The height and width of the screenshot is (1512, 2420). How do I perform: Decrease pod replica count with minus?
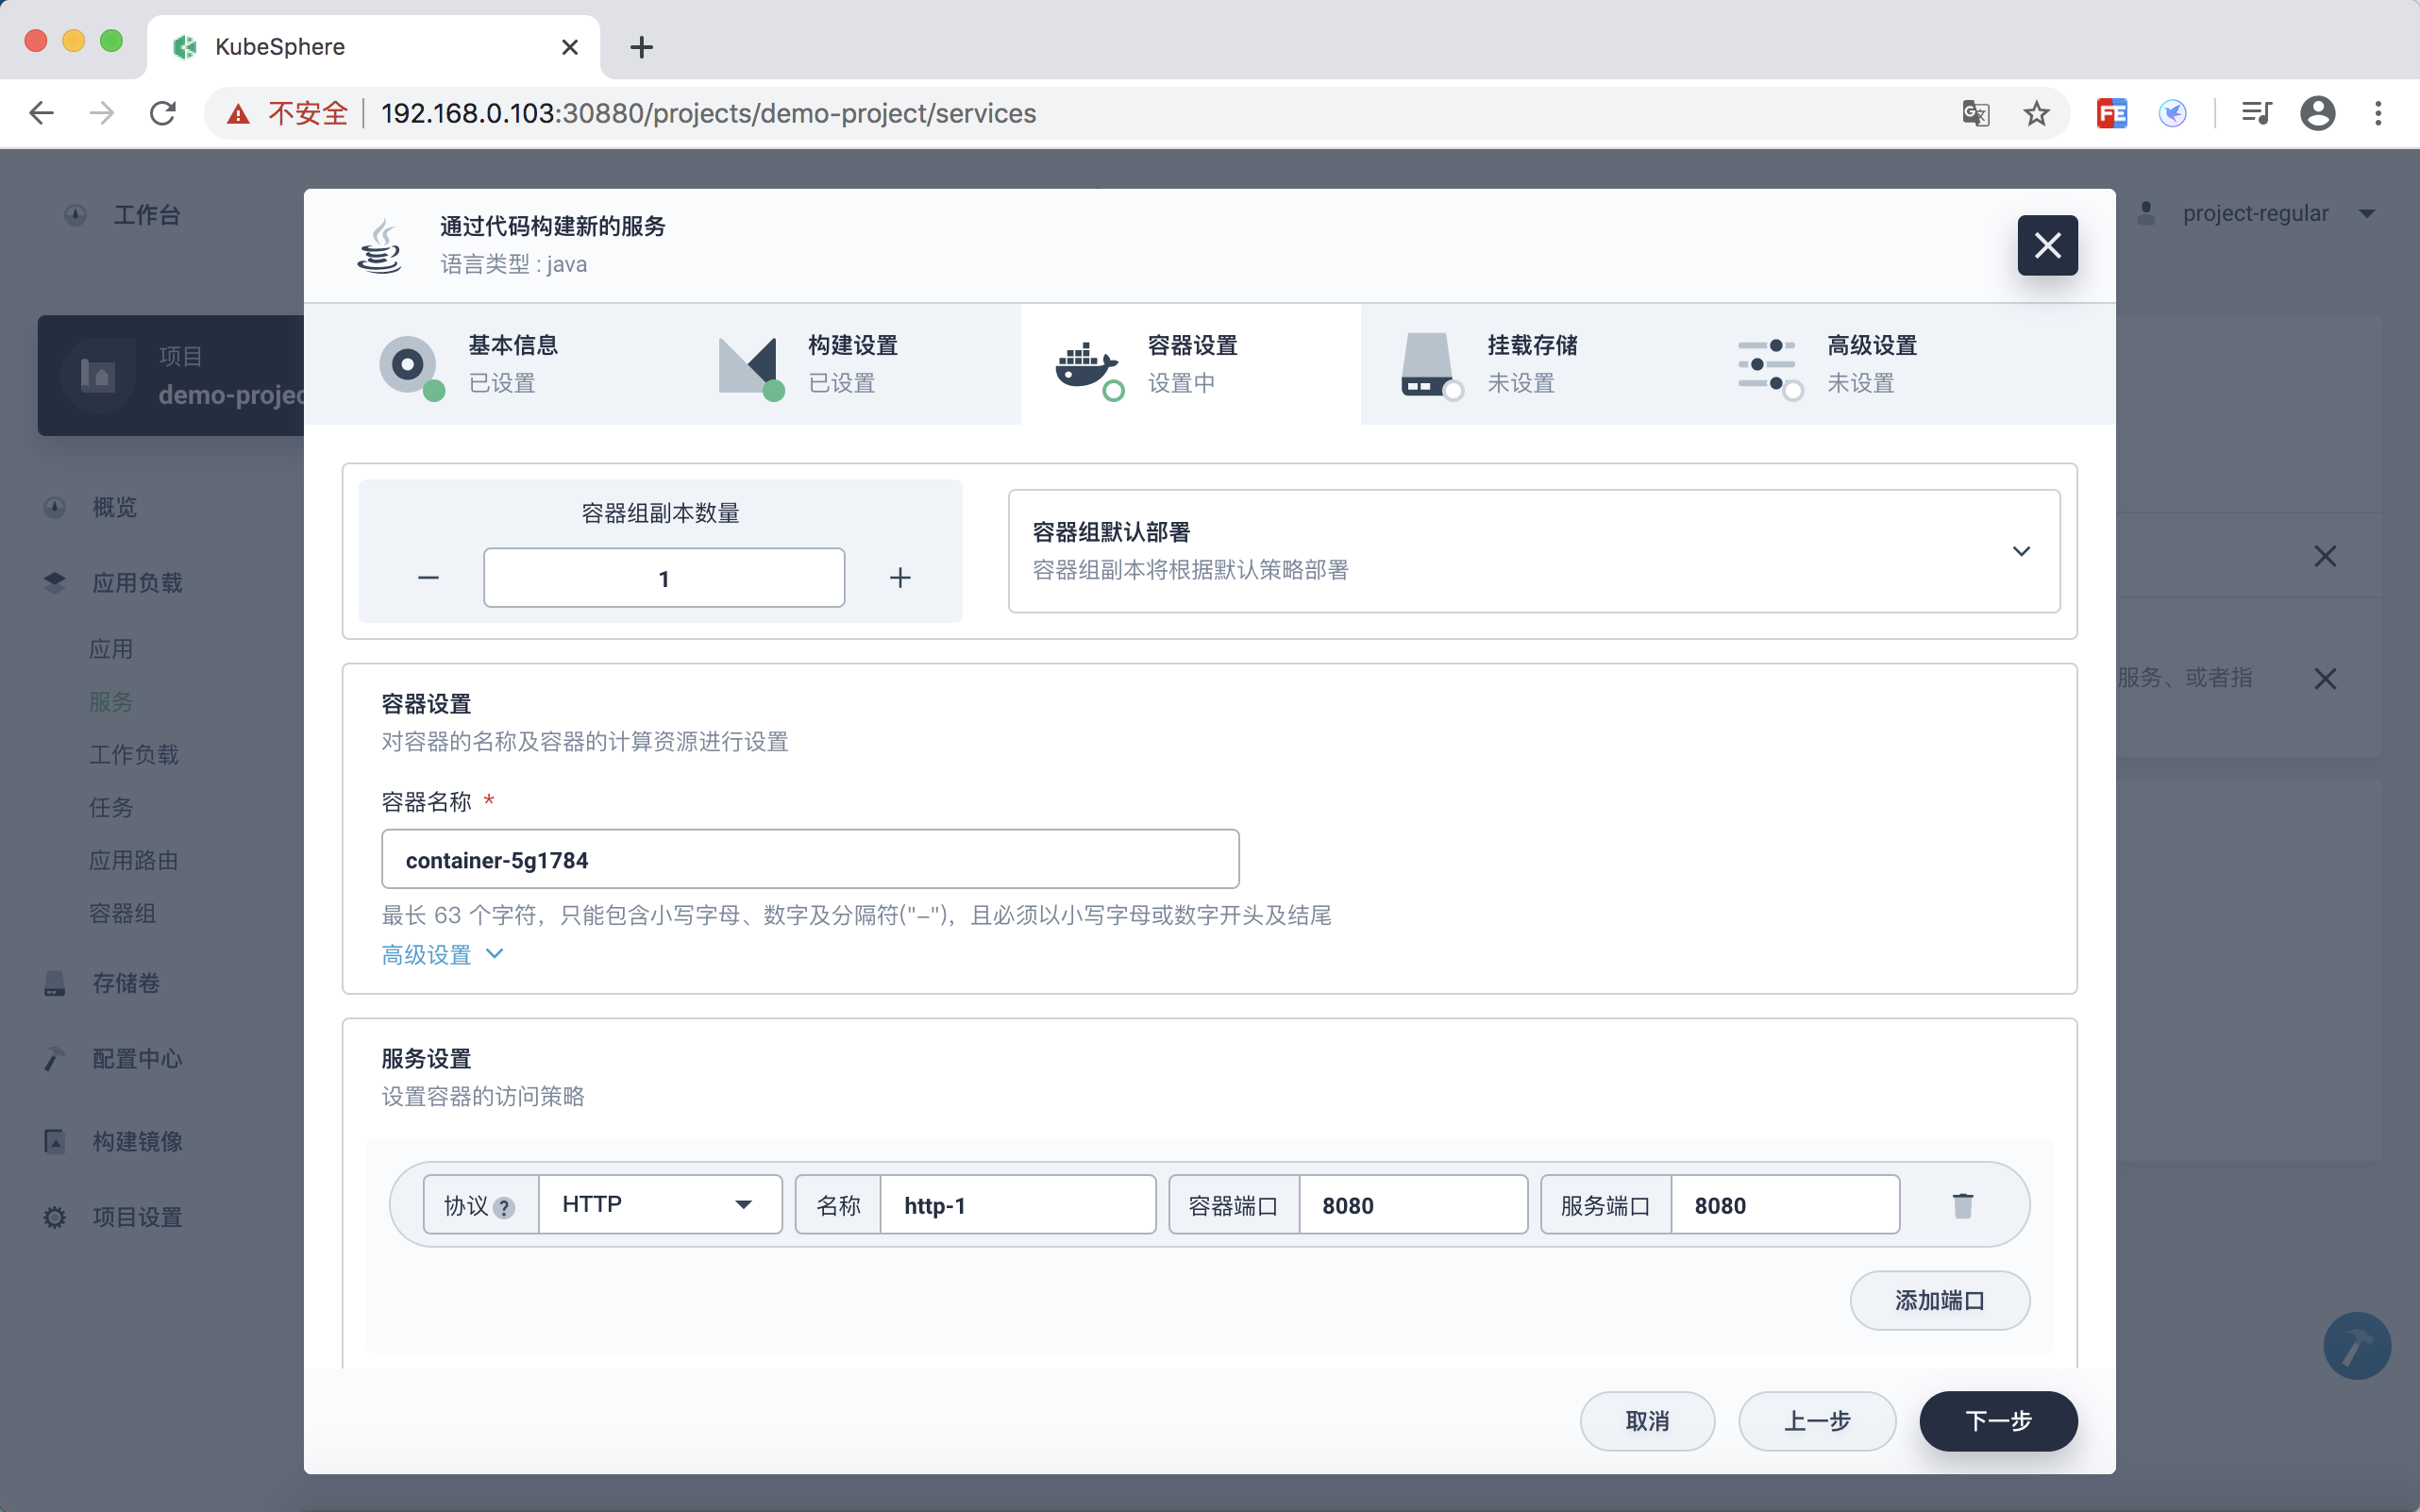(x=428, y=578)
